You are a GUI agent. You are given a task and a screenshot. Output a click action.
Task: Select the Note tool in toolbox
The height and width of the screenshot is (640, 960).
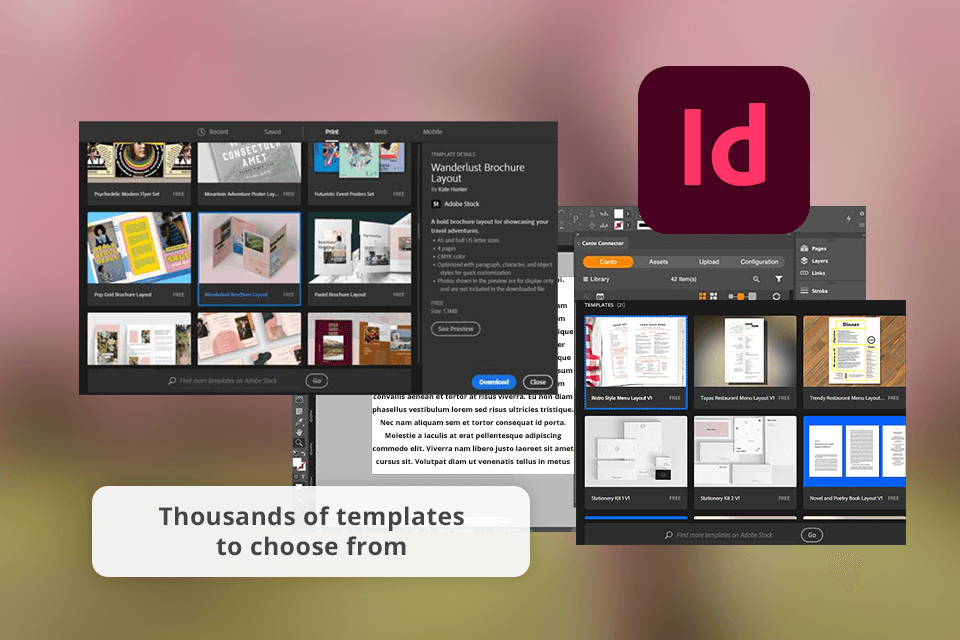coord(299,411)
